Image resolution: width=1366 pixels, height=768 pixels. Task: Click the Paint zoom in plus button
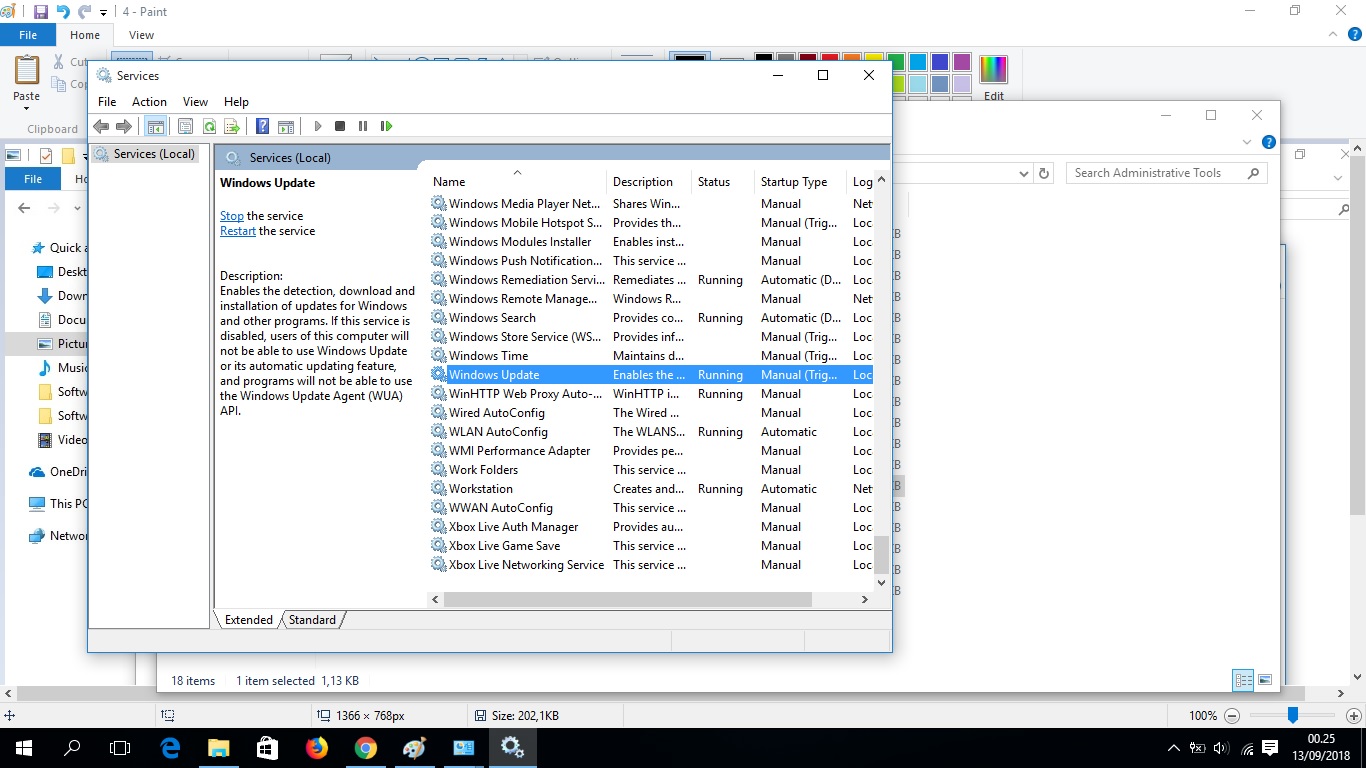1353,716
